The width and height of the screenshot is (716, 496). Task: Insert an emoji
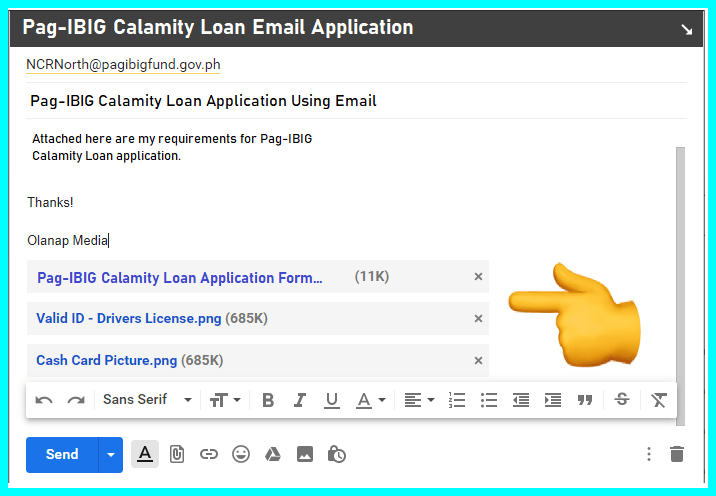click(241, 454)
